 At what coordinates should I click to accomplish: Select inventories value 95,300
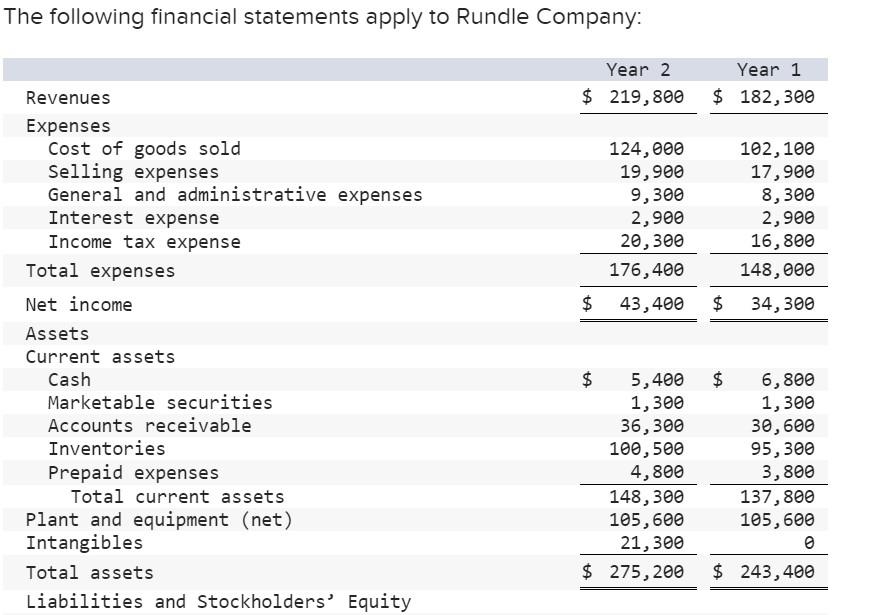coord(783,449)
